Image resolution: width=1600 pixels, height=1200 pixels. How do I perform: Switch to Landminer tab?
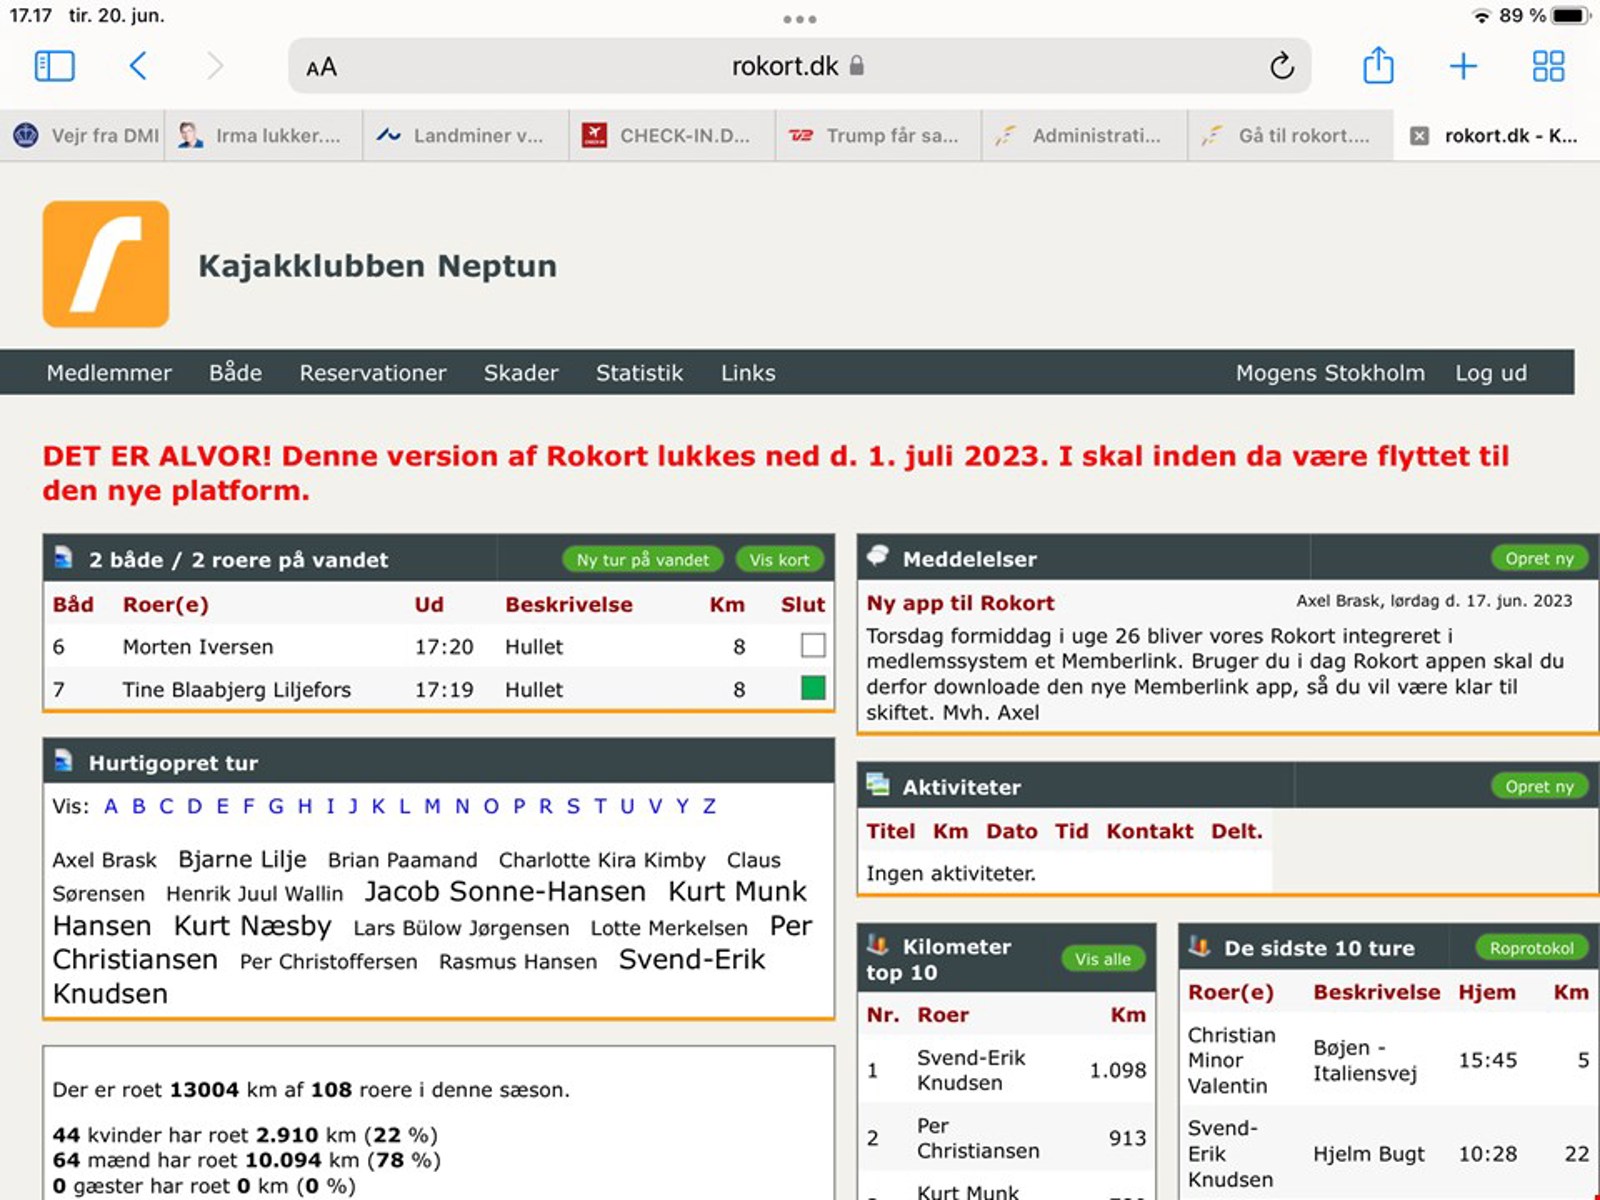[466, 136]
